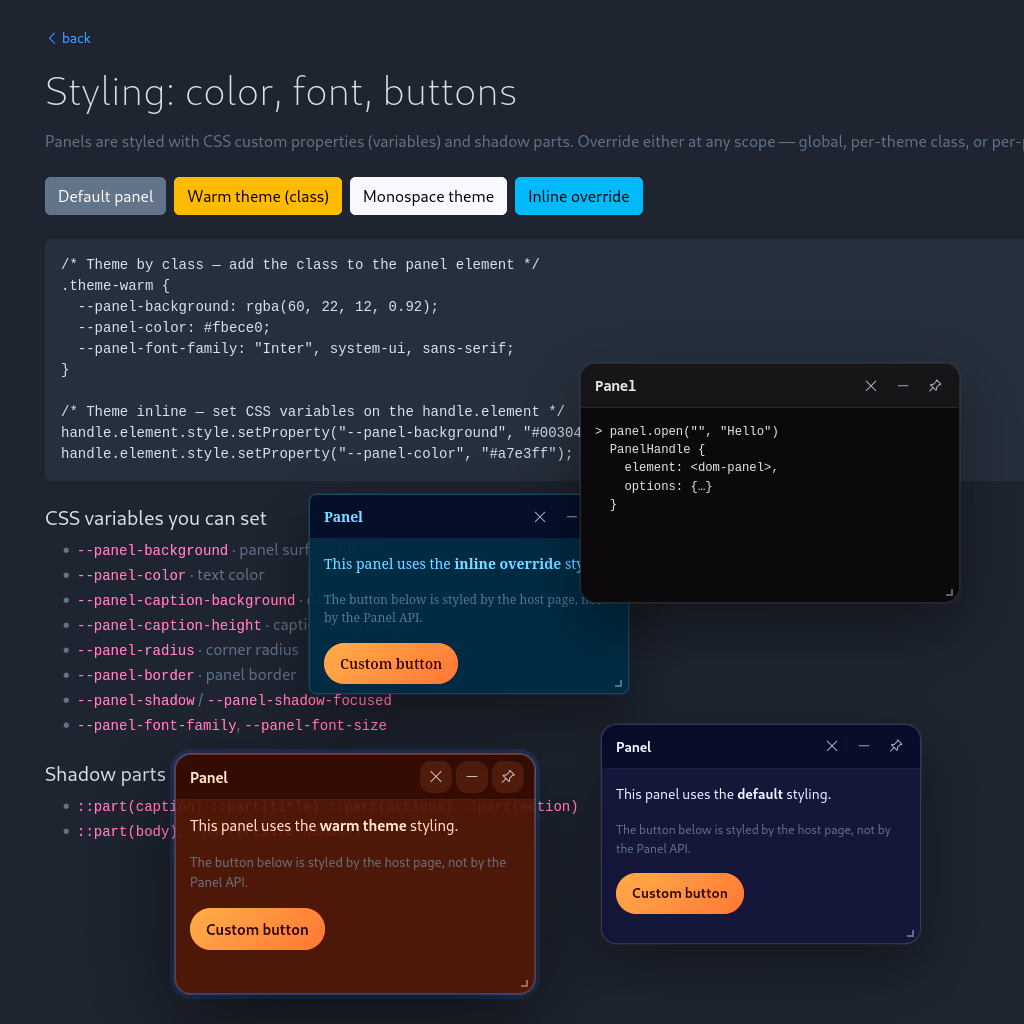Click Custom button in warm theme panel
The width and height of the screenshot is (1024, 1024).
tap(257, 929)
